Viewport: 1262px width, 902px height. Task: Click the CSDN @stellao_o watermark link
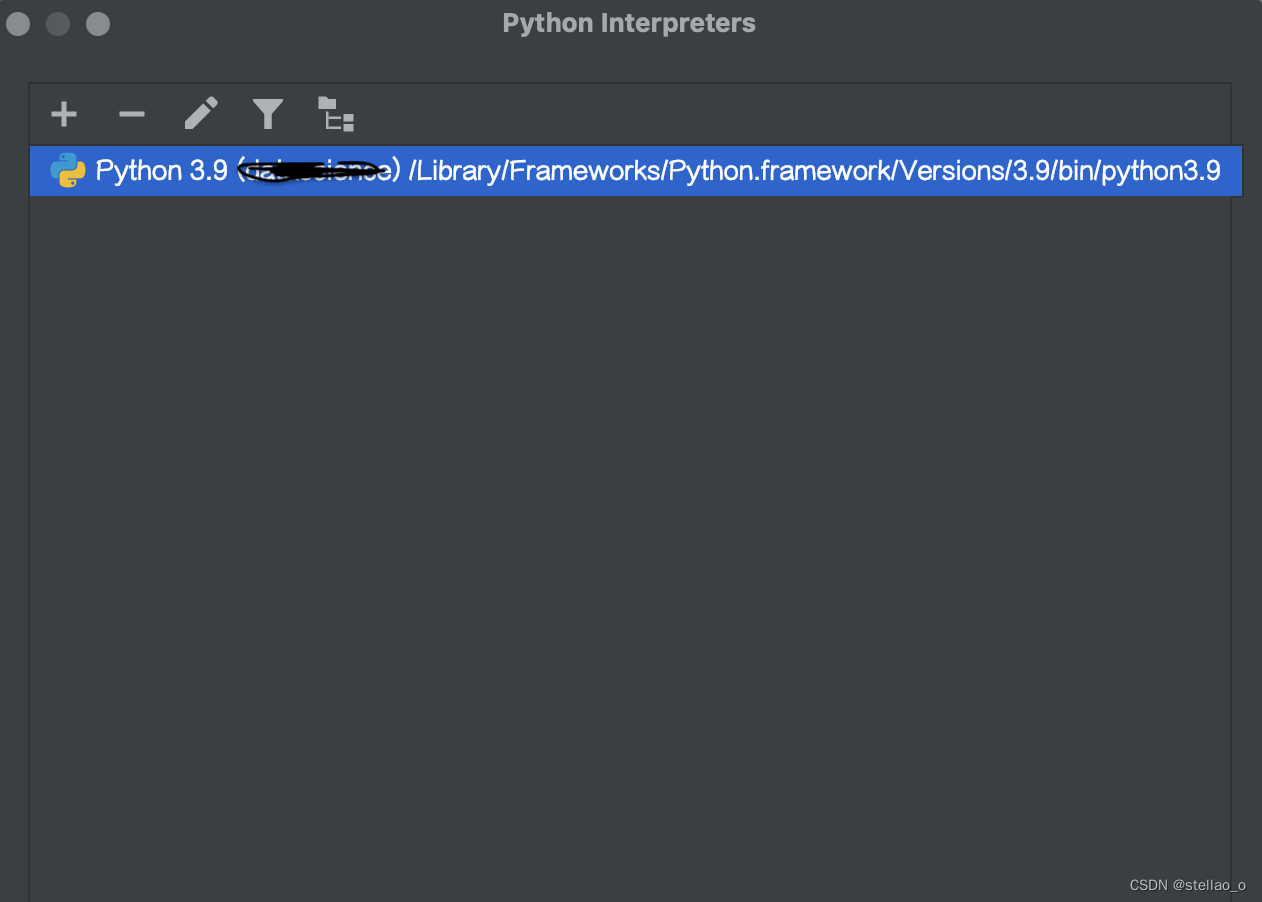tap(1189, 884)
